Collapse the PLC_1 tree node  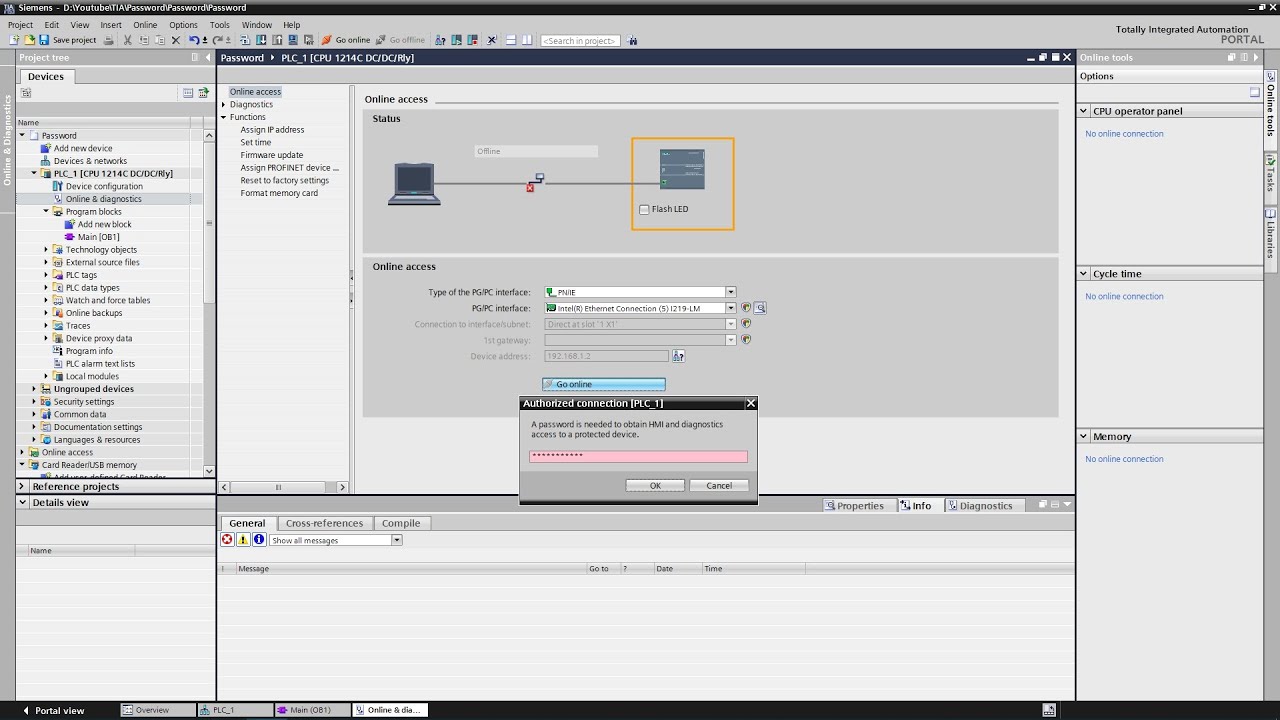point(34,173)
